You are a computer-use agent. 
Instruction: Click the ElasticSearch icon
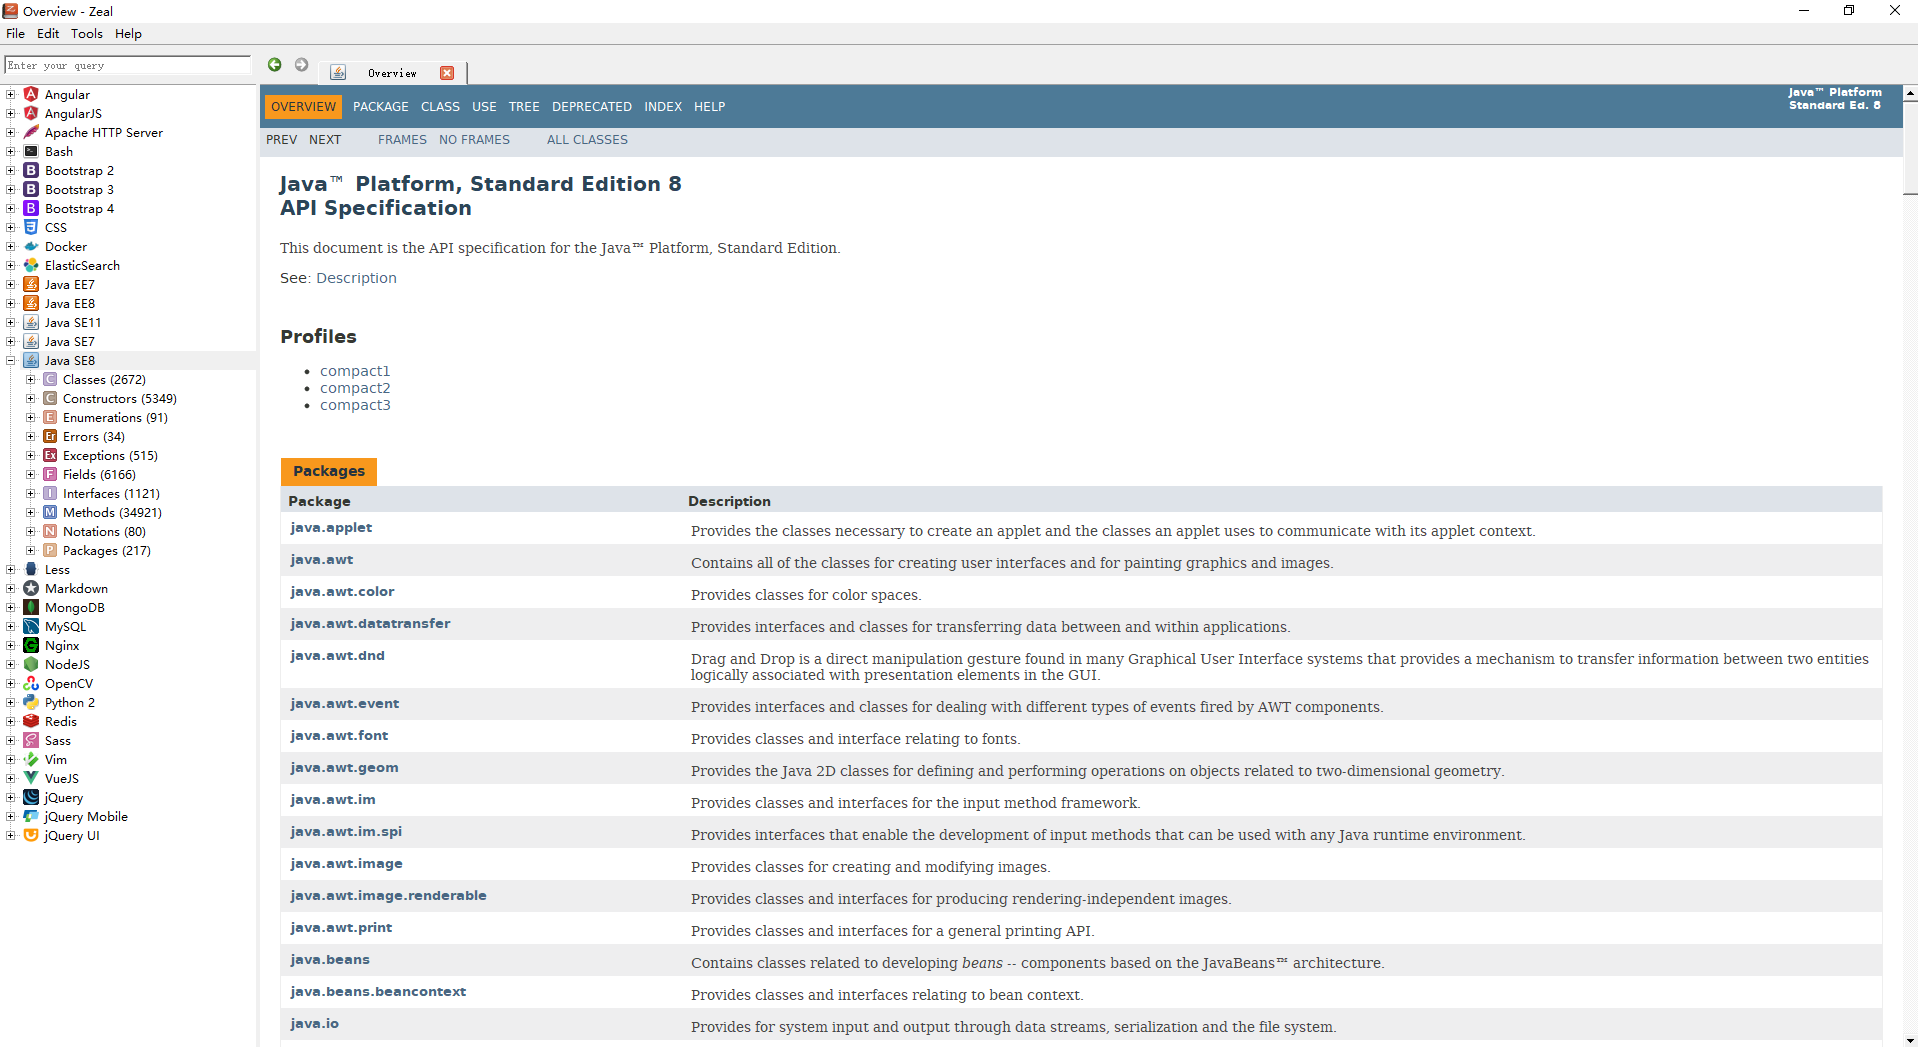tap(31, 266)
